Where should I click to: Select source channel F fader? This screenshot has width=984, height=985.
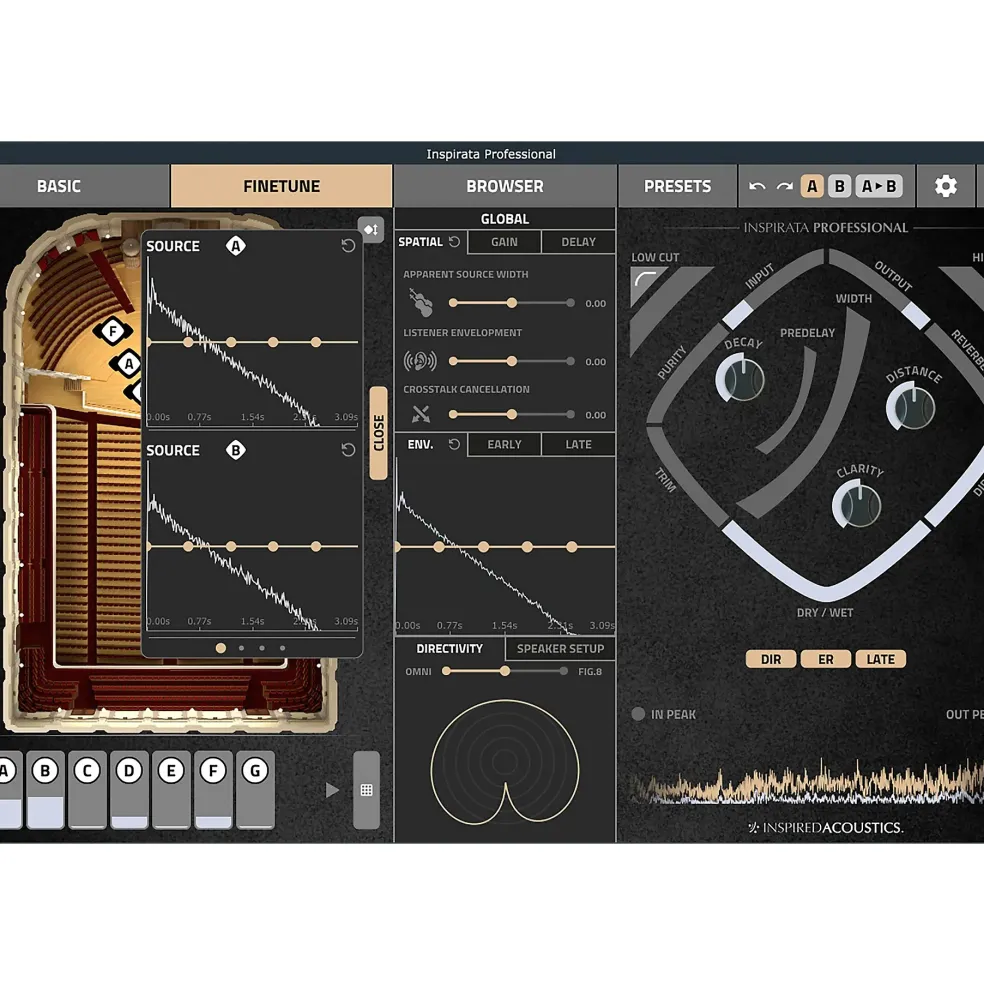pyautogui.click(x=213, y=790)
